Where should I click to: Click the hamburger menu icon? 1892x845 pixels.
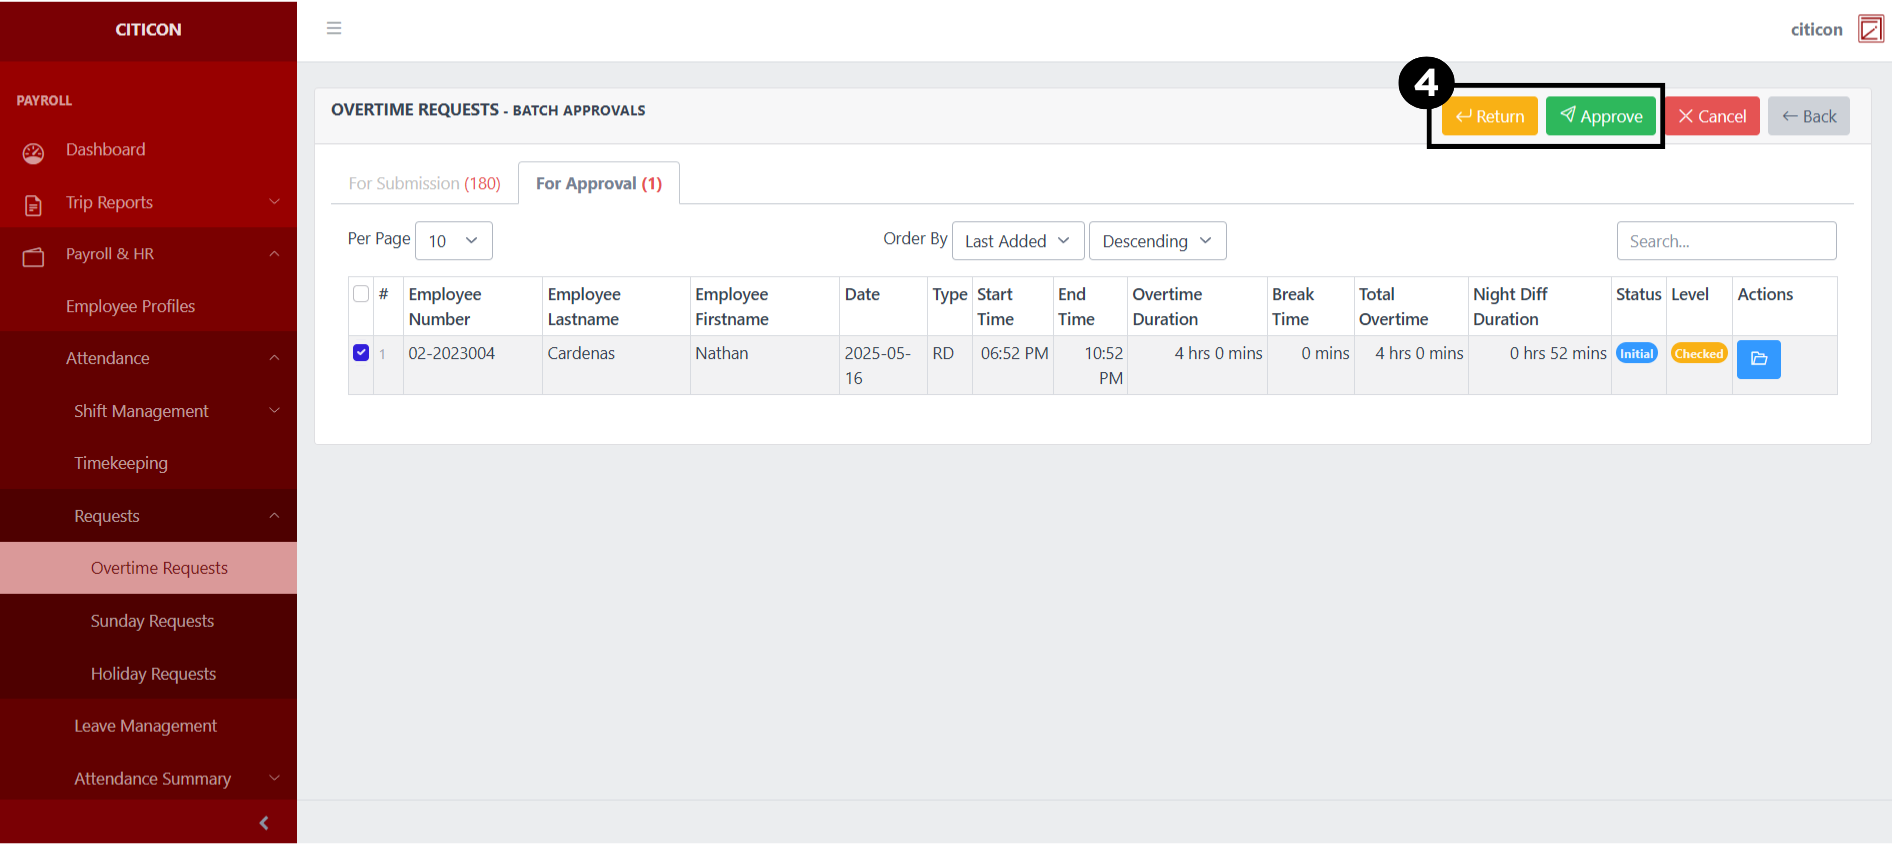click(x=334, y=28)
